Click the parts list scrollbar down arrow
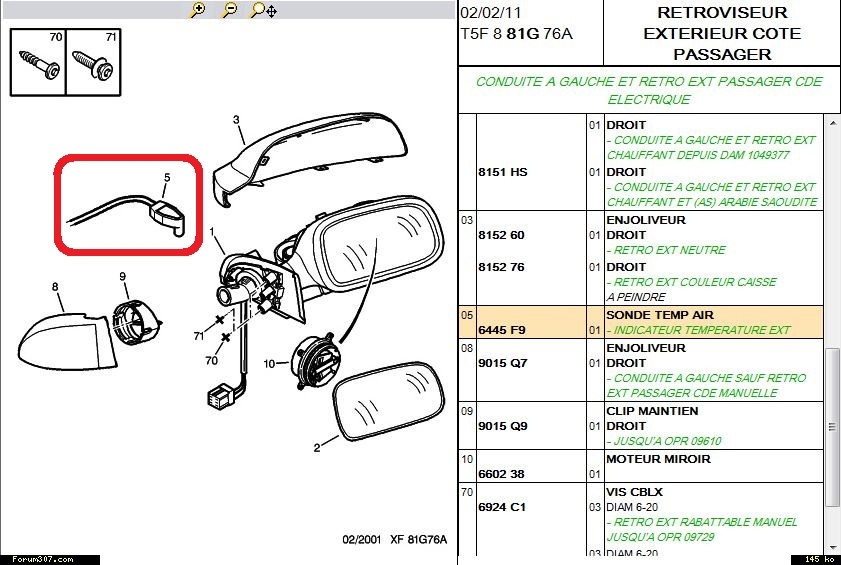 [x=832, y=549]
